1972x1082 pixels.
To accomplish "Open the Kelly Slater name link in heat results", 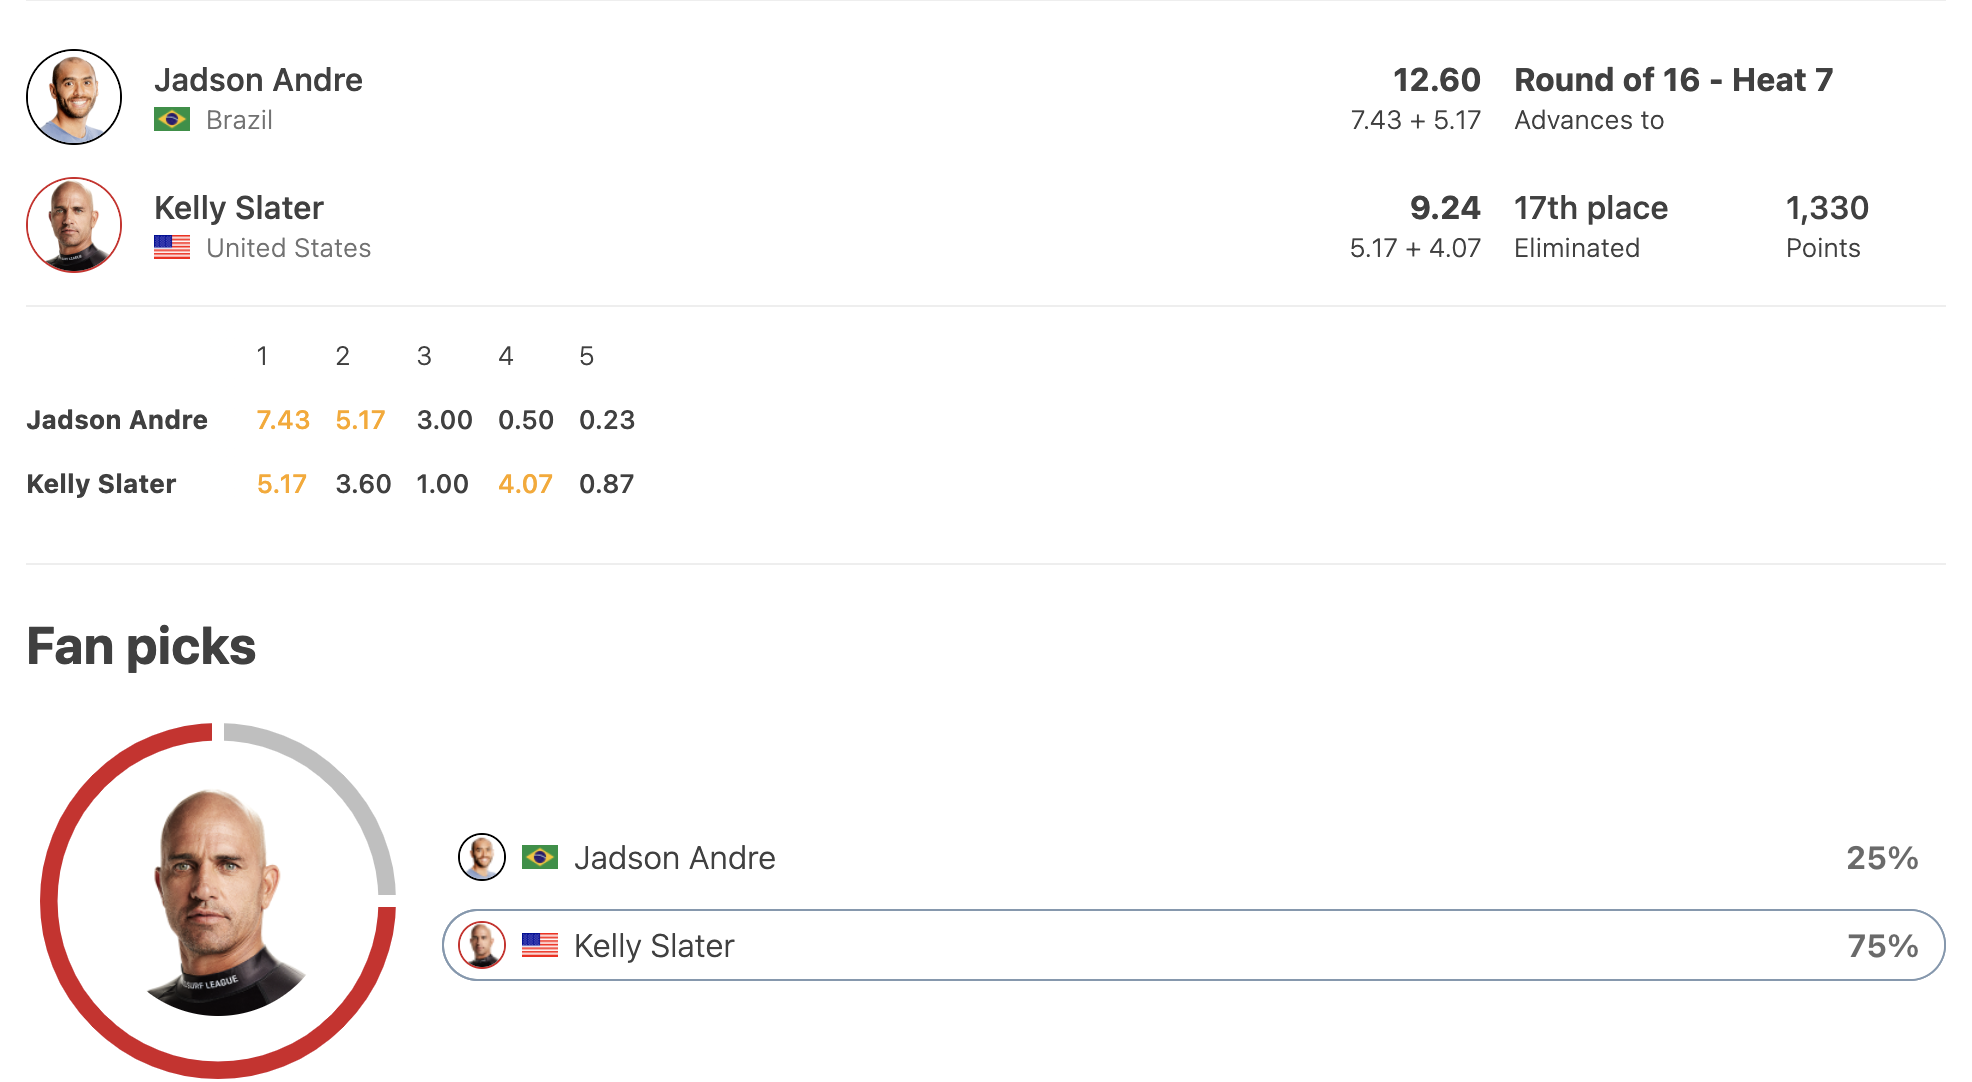I will click(x=239, y=208).
